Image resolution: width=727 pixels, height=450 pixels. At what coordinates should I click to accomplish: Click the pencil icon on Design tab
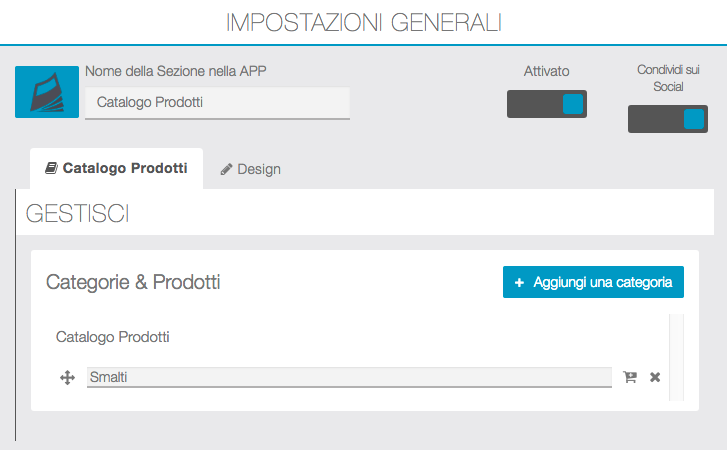227,170
